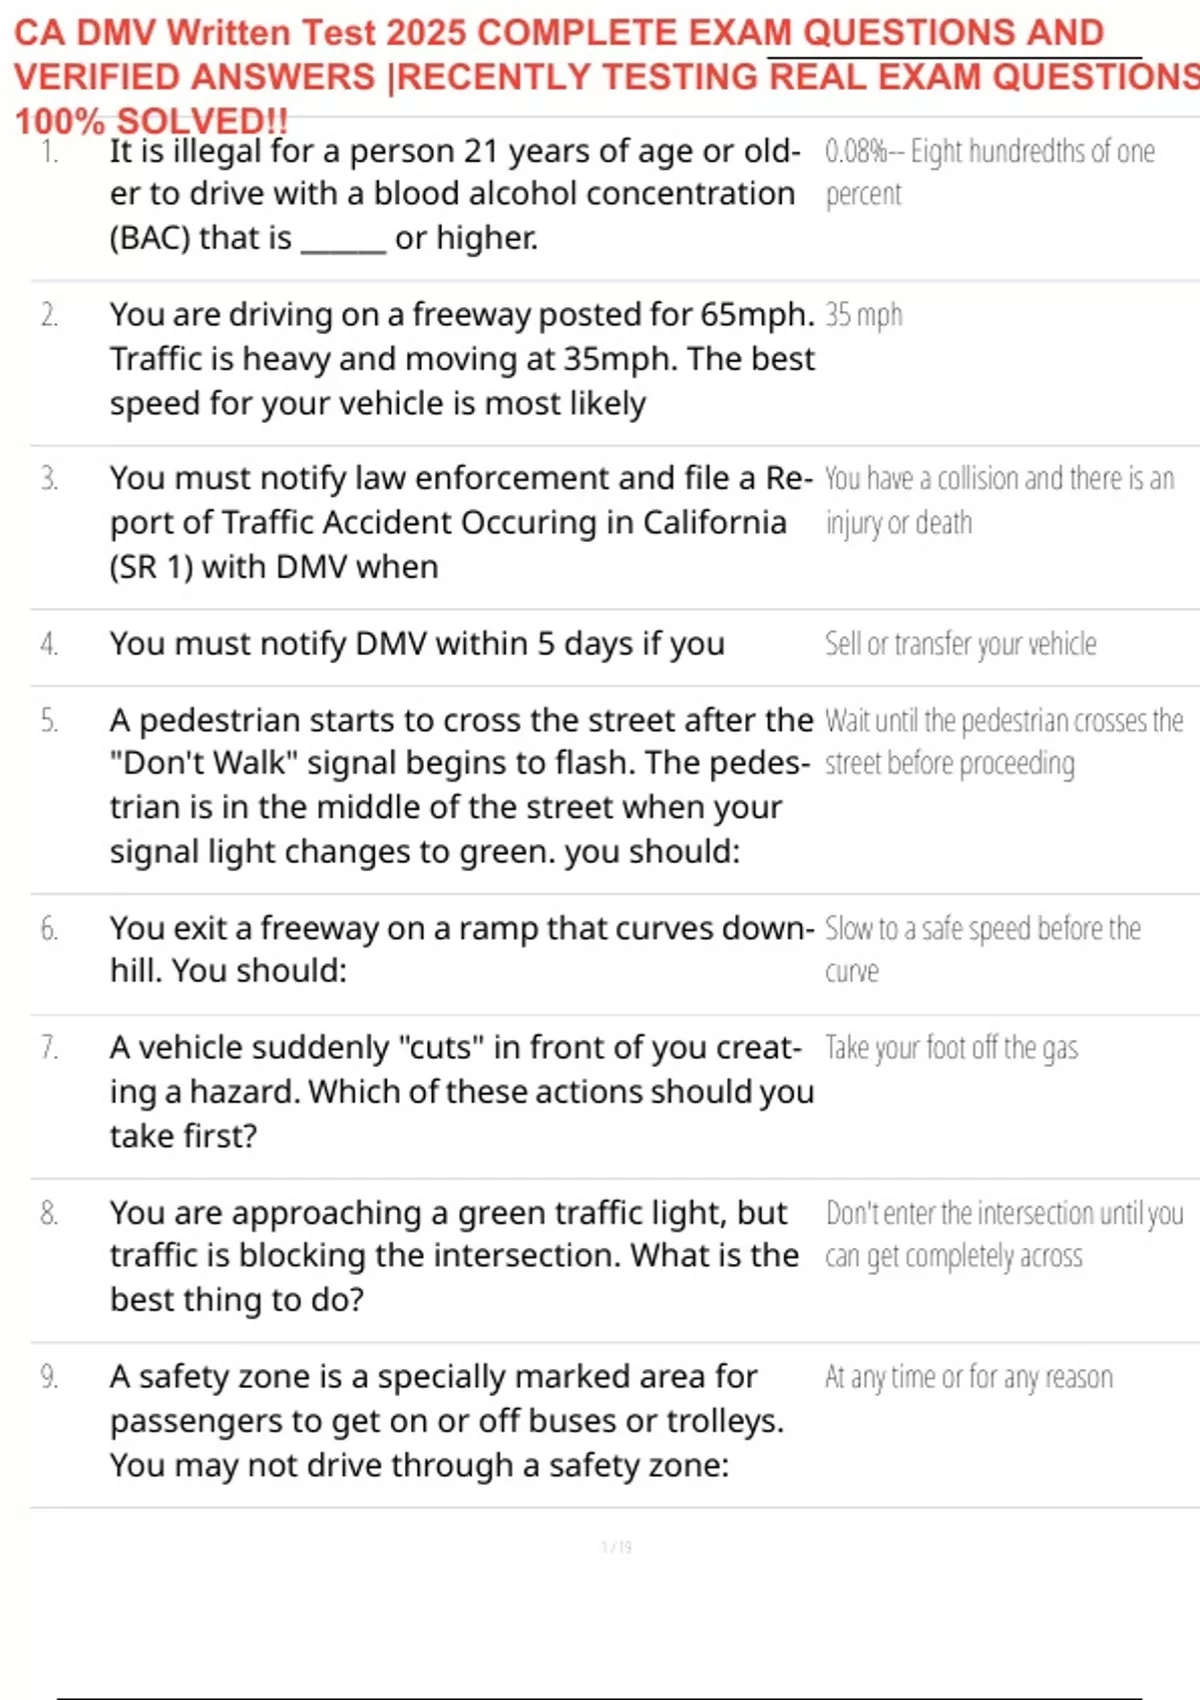Screen dimensions: 1200x1700
Task: Select answer 'Wait until the pedestrian crosses the street'
Action: pyautogui.click(x=1003, y=742)
